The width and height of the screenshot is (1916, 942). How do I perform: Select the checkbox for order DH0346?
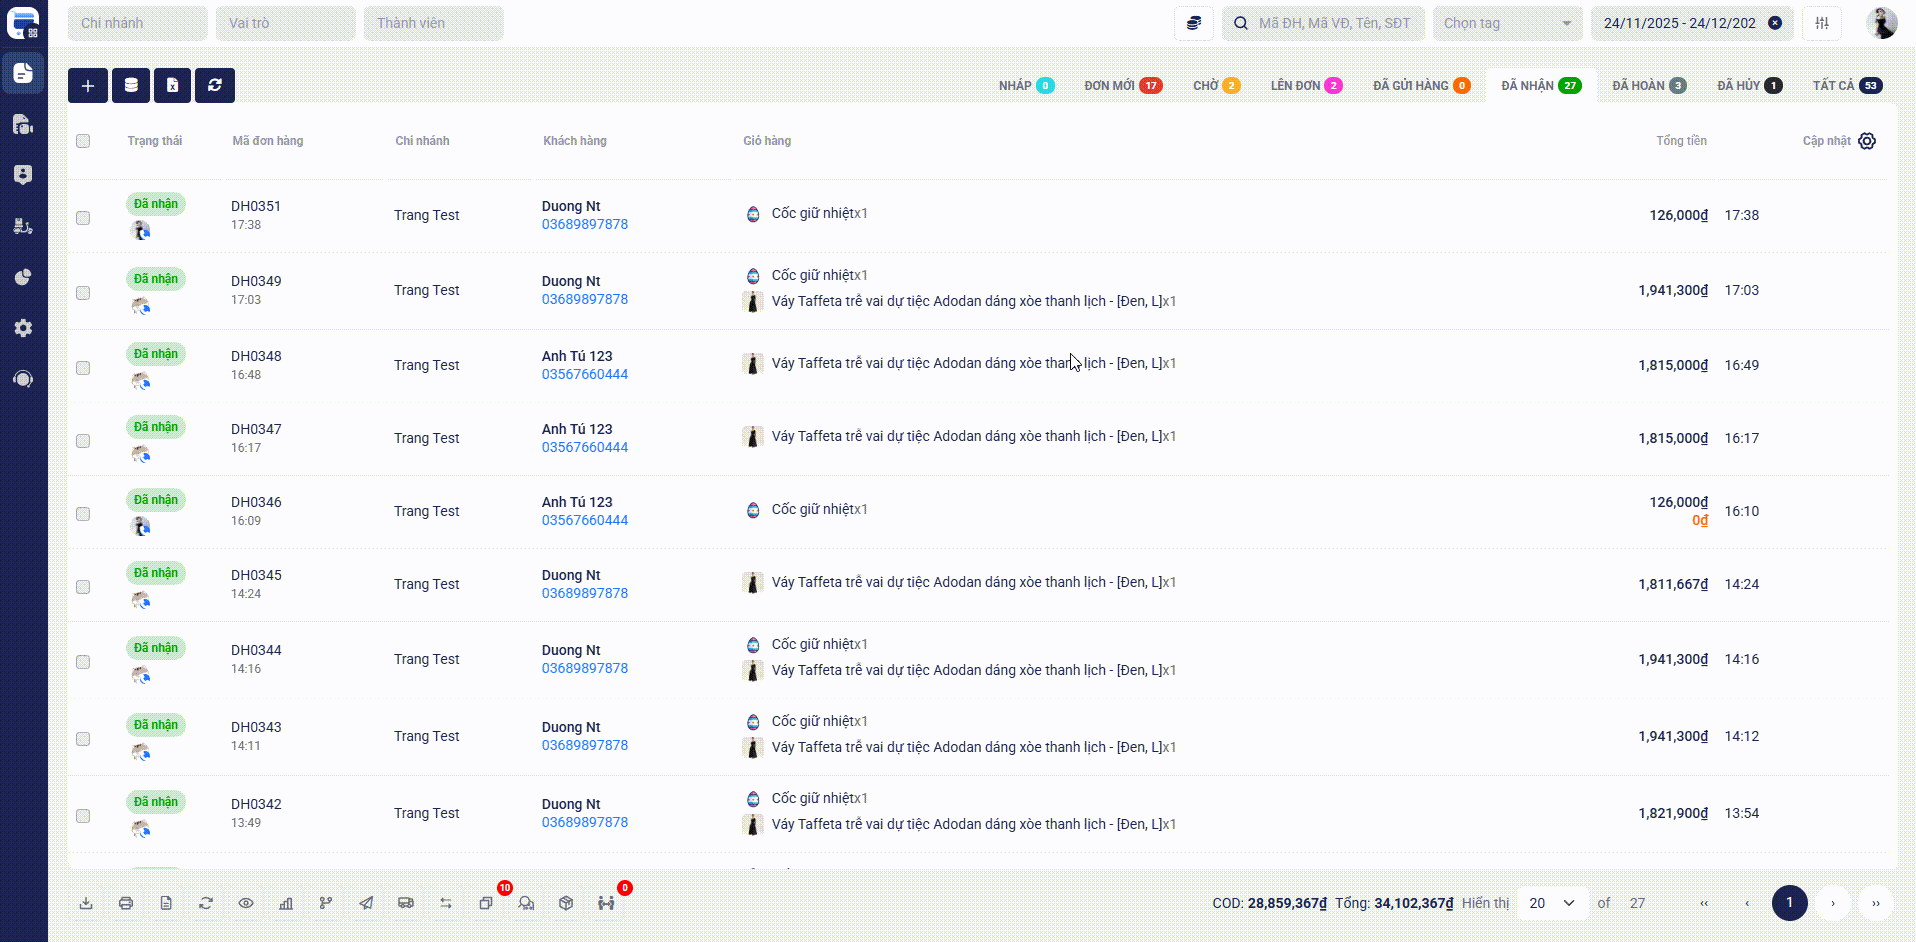click(x=83, y=514)
